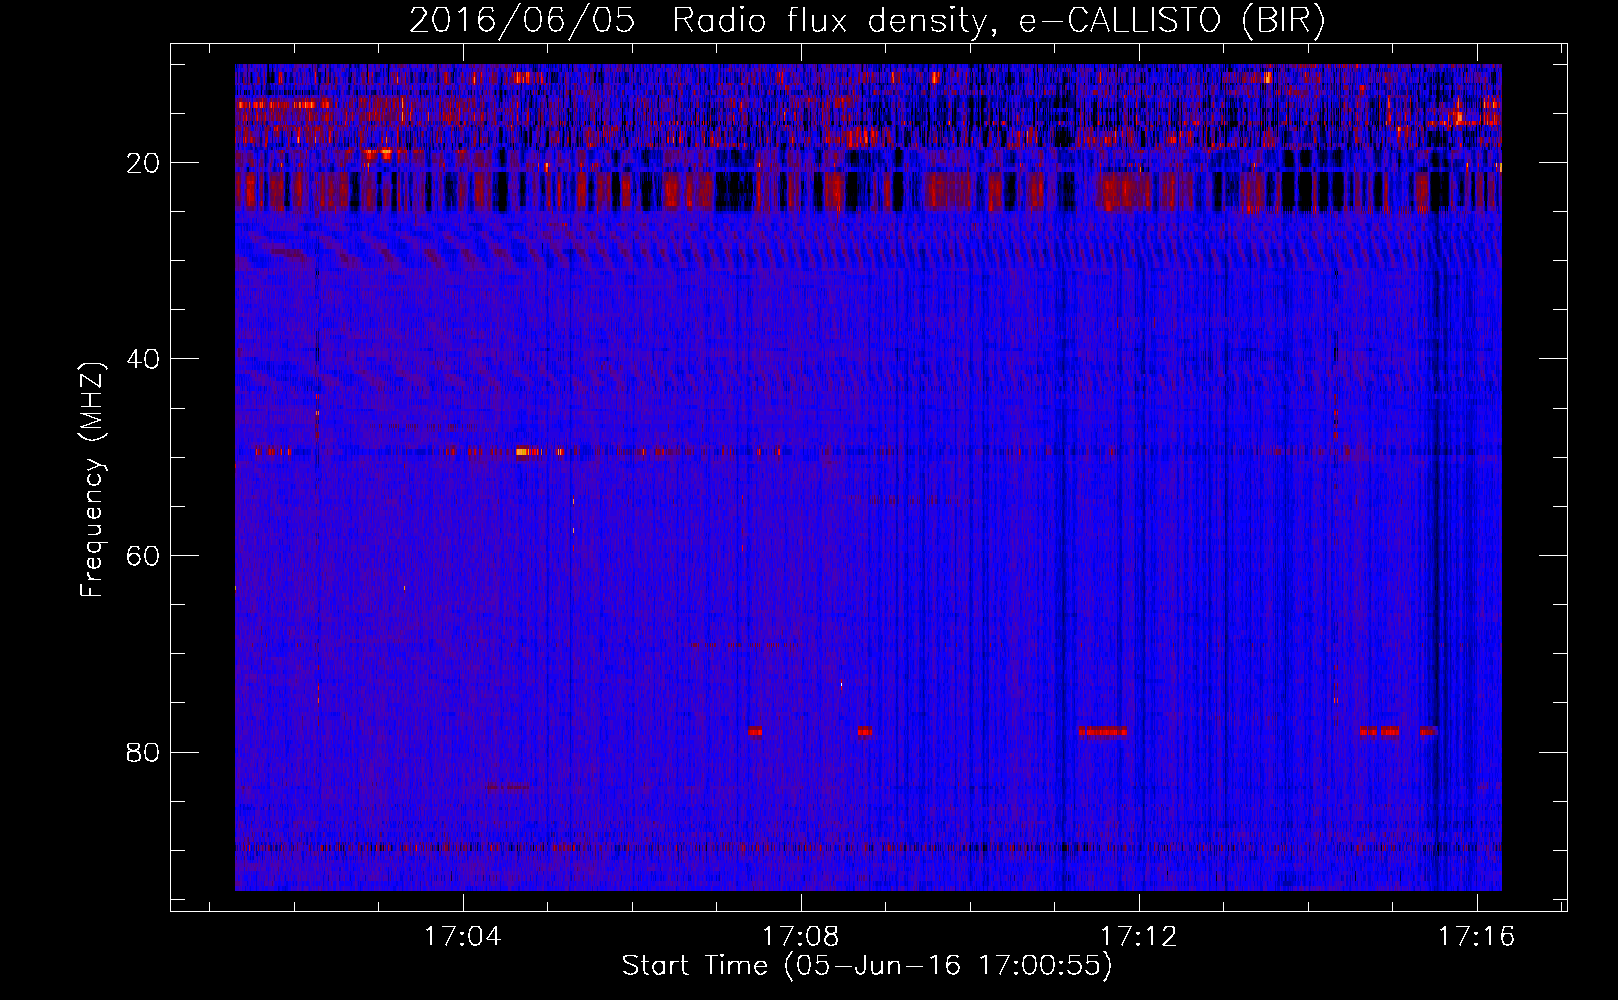
Task: Click the plot title e-CALLISTO (BIR)
Action: pyautogui.click(x=1172, y=21)
